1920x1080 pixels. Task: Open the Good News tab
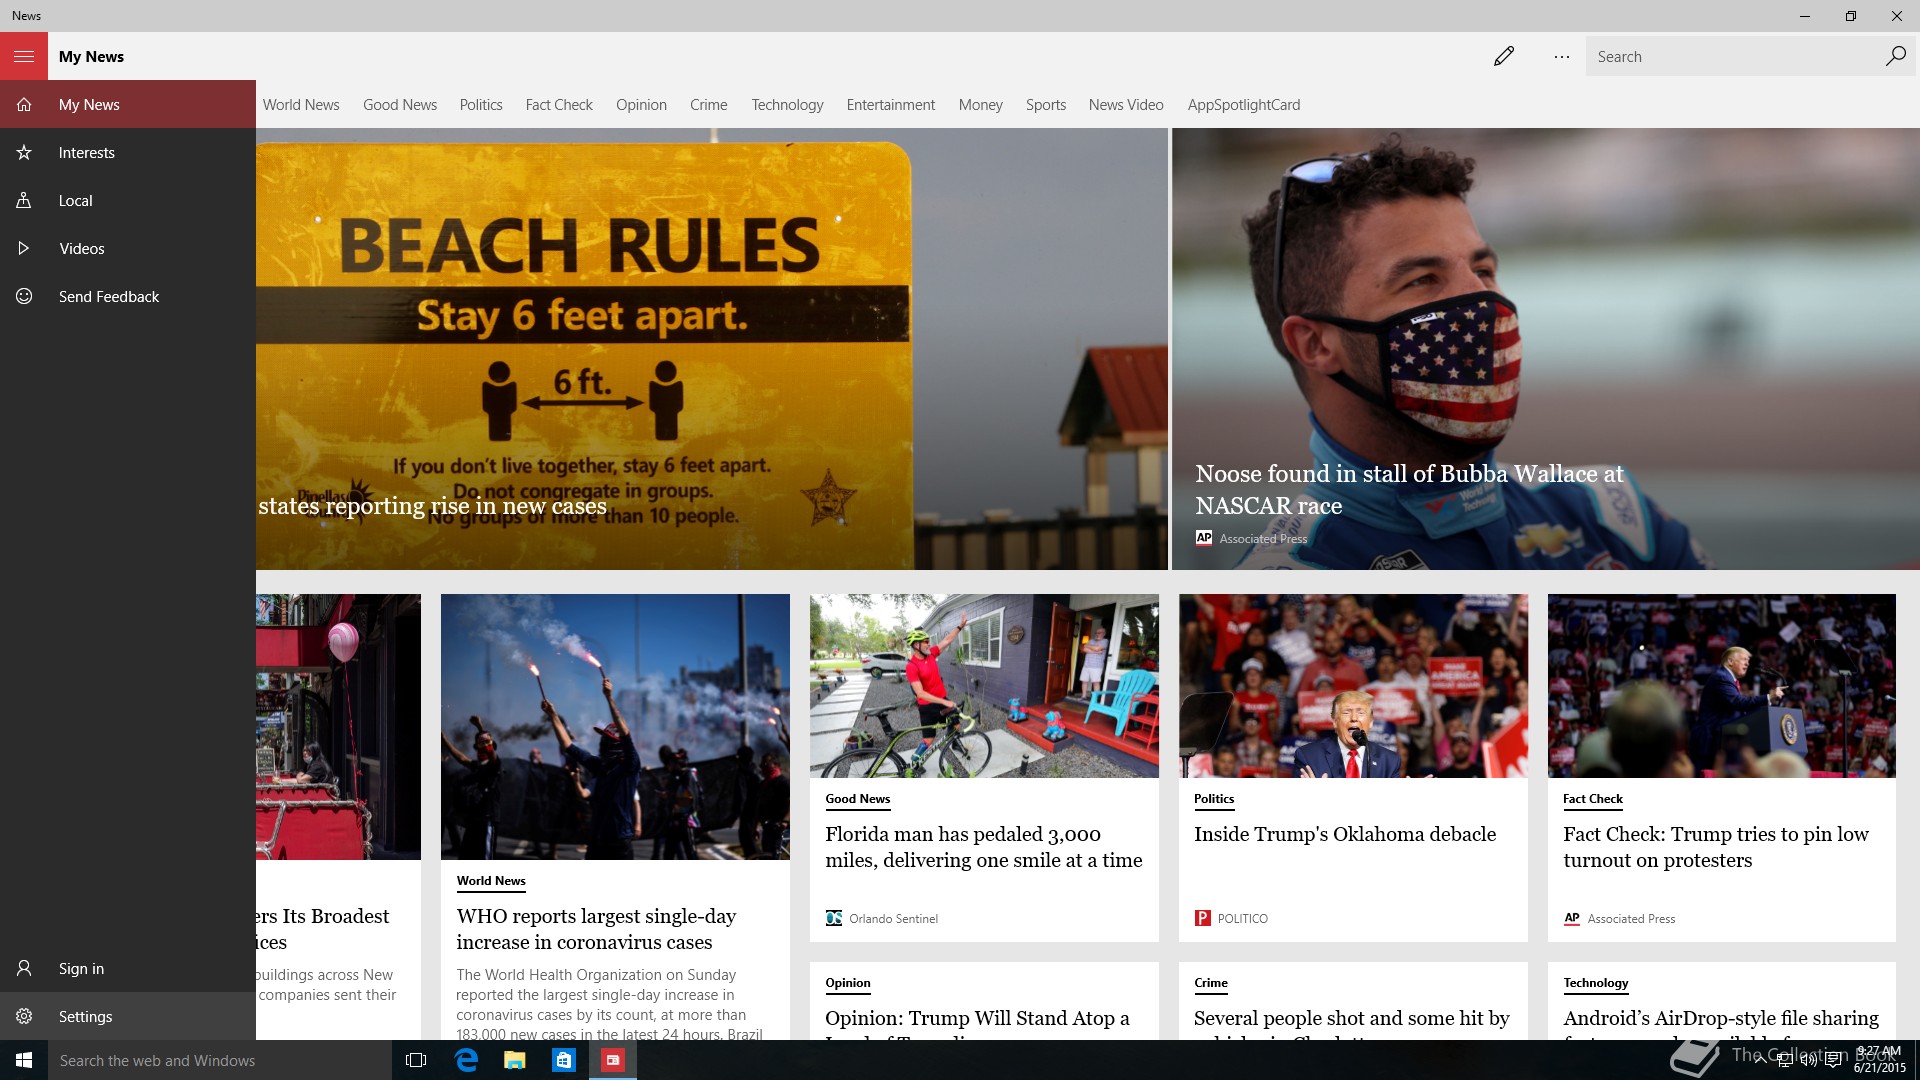click(x=400, y=105)
